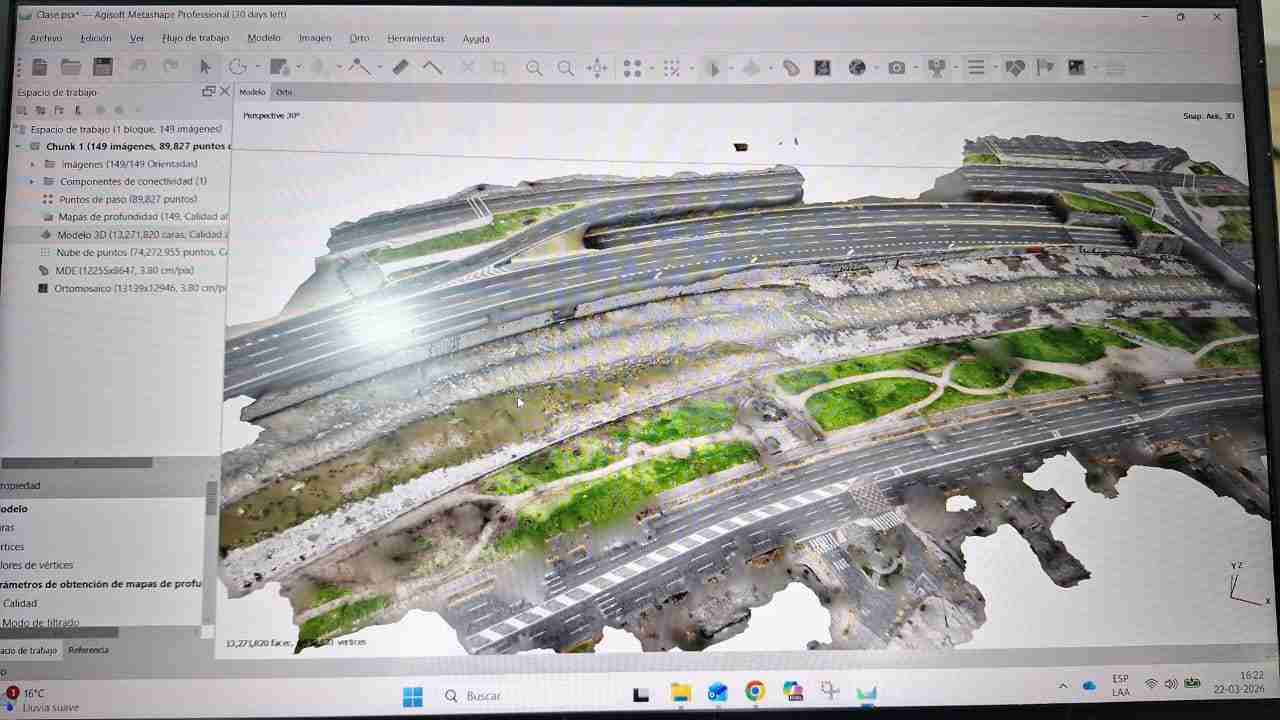
Task: Collapse the Chunk 1 tree node
Action: (x=18, y=145)
